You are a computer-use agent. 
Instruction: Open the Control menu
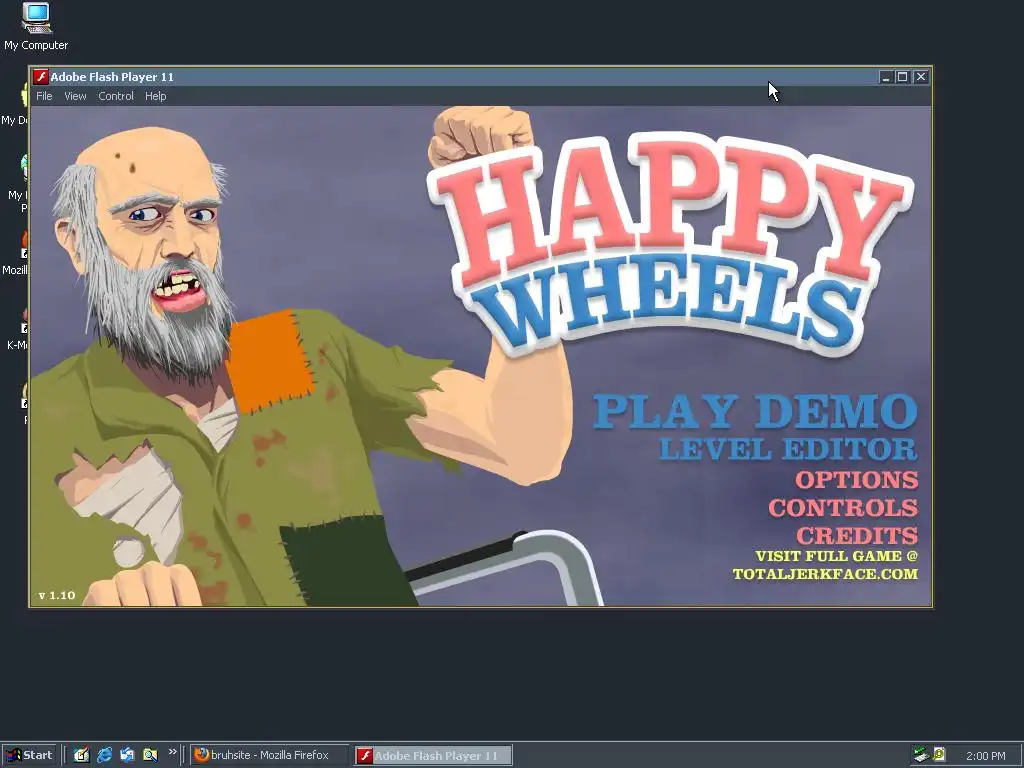116,96
